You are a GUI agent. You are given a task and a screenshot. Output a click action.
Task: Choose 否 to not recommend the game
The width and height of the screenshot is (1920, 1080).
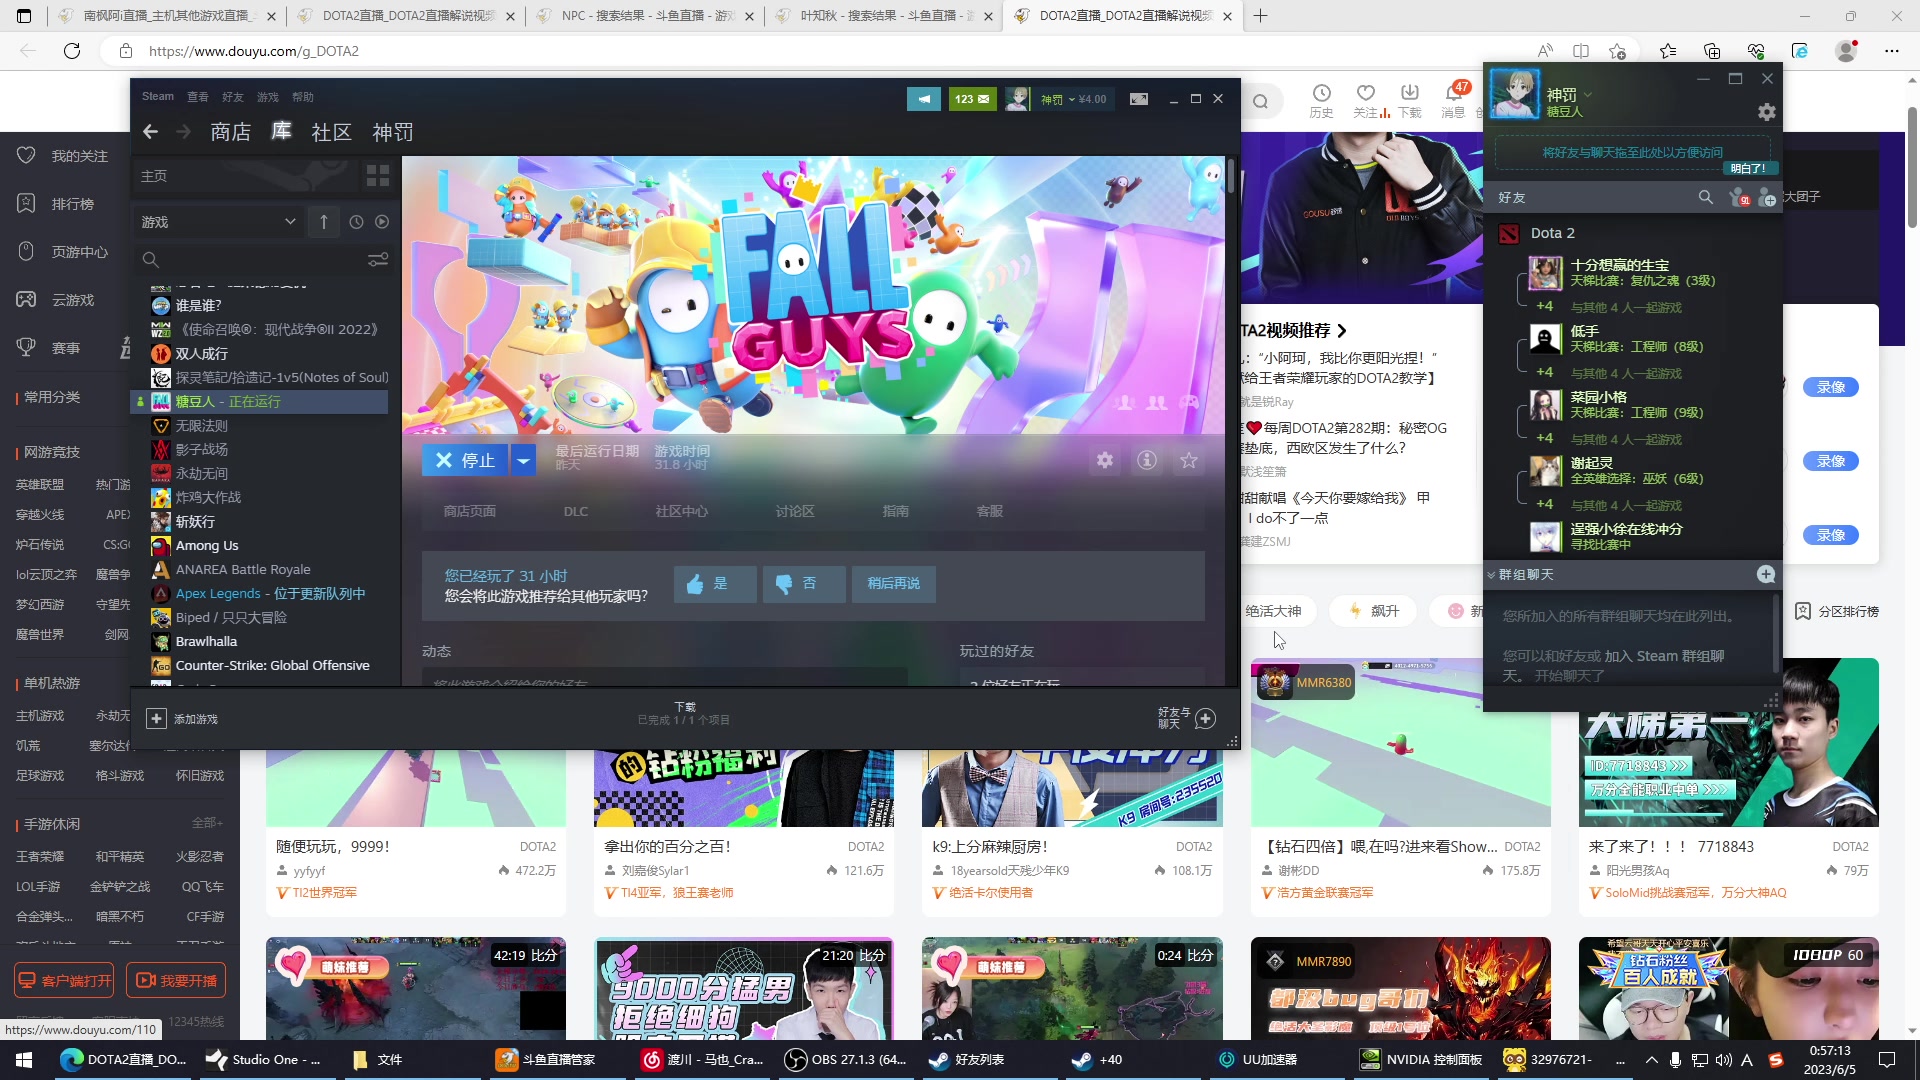click(x=803, y=583)
